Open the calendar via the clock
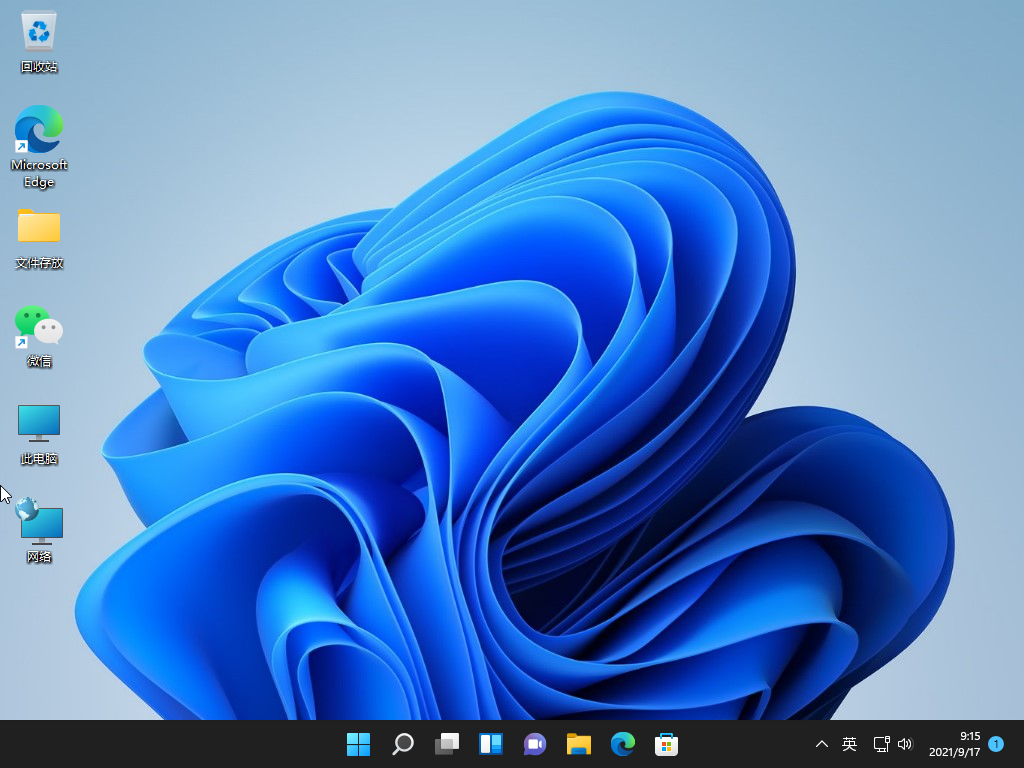 click(956, 744)
